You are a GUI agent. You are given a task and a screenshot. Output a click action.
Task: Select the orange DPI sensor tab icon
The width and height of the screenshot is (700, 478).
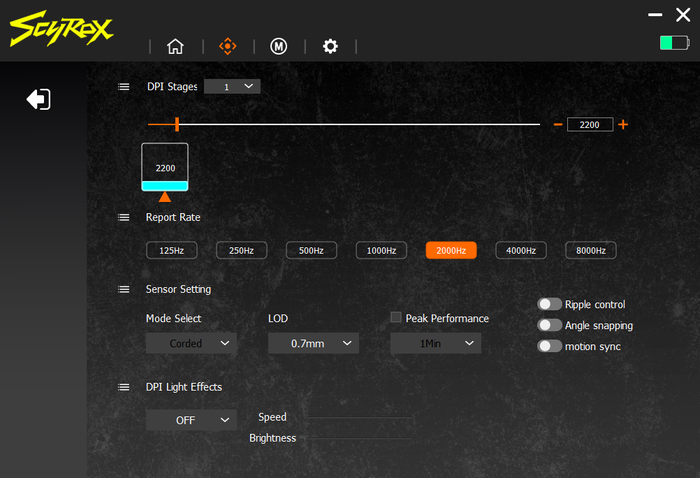click(x=227, y=46)
